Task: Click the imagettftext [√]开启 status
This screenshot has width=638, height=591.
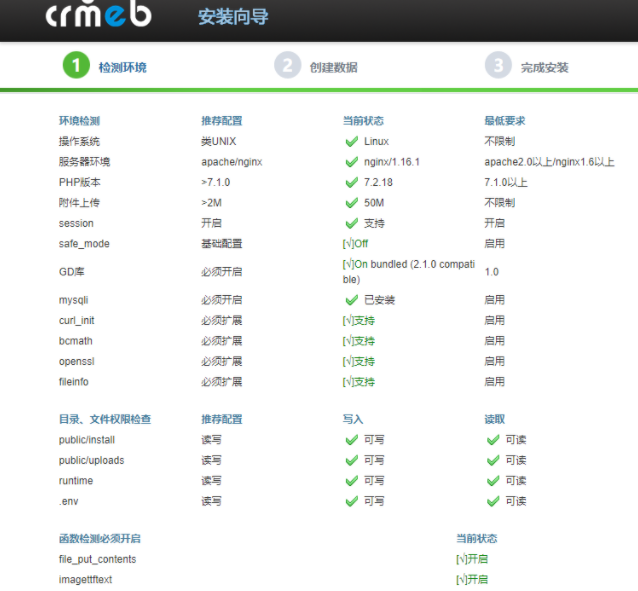Action: [x=472, y=580]
